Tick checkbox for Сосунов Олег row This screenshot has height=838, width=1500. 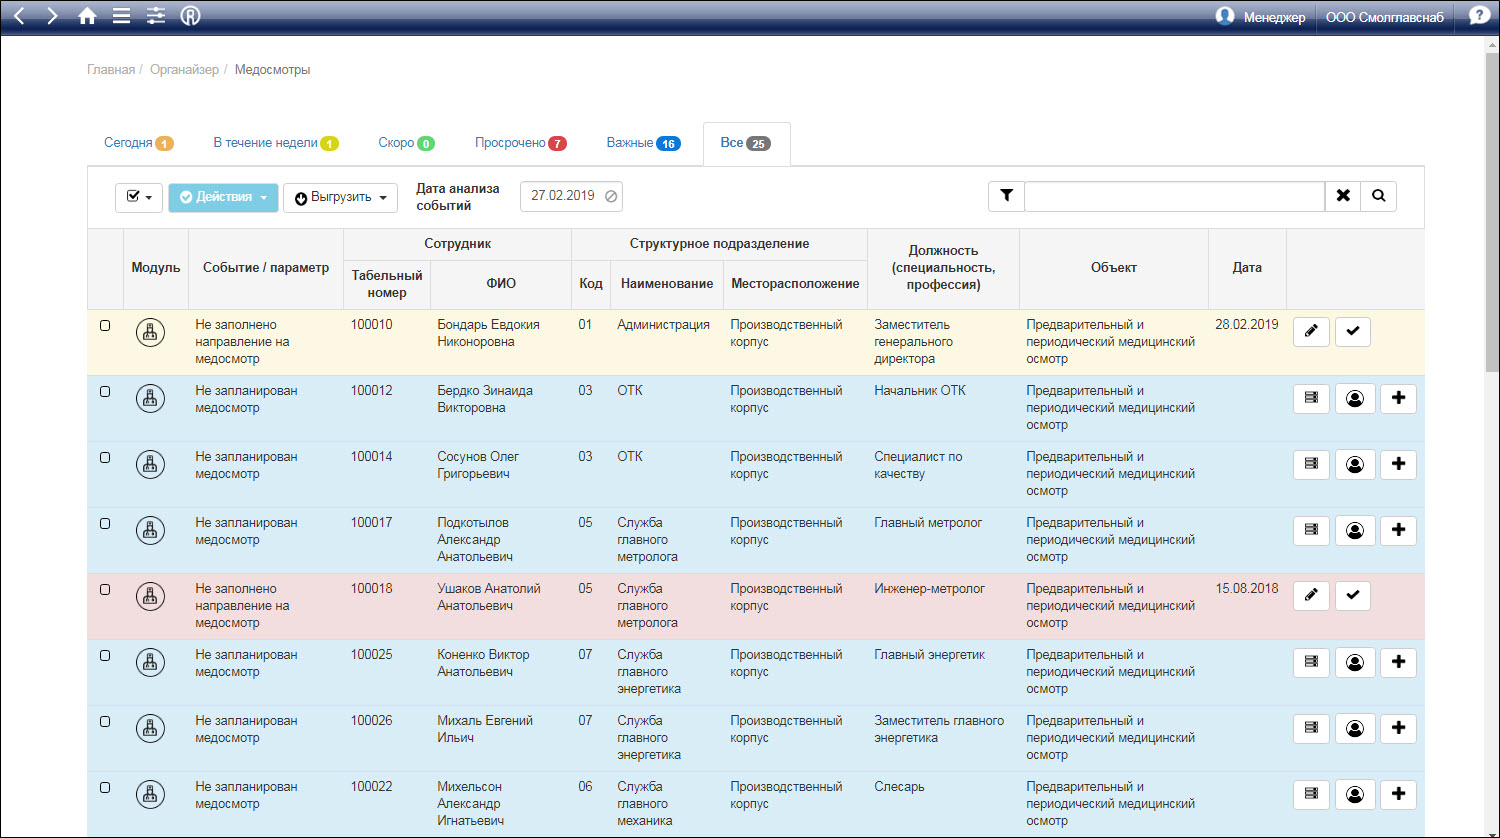click(x=105, y=458)
